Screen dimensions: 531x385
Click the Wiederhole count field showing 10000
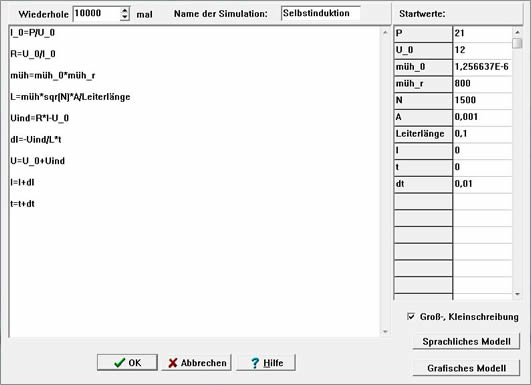click(x=97, y=14)
